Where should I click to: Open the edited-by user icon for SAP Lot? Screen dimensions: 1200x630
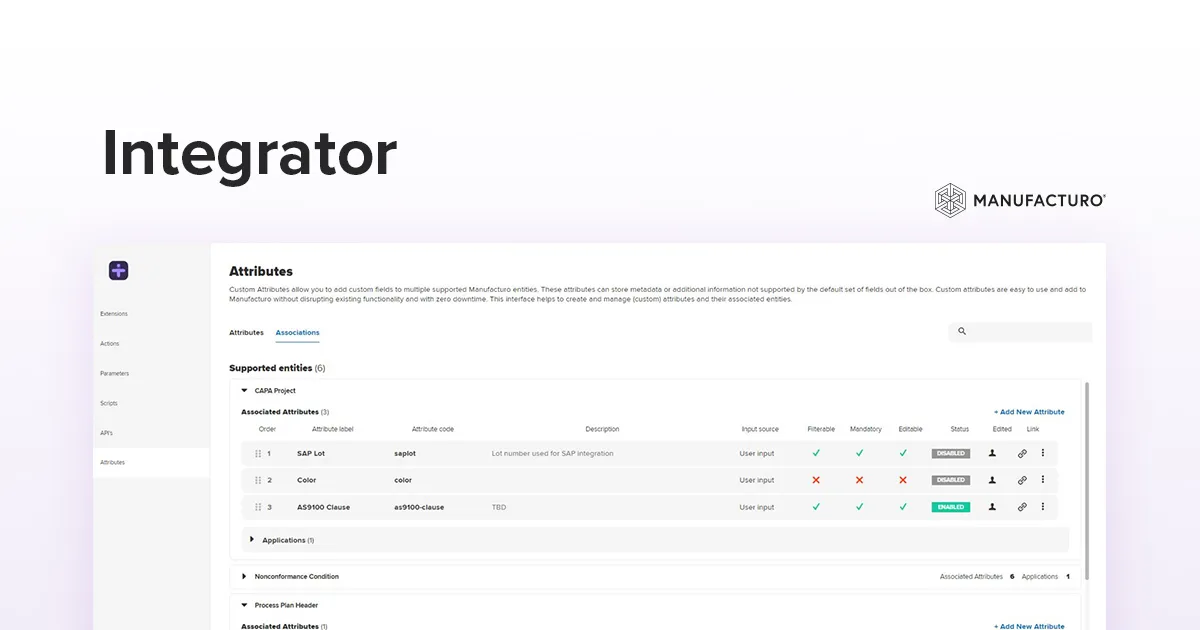click(991, 453)
